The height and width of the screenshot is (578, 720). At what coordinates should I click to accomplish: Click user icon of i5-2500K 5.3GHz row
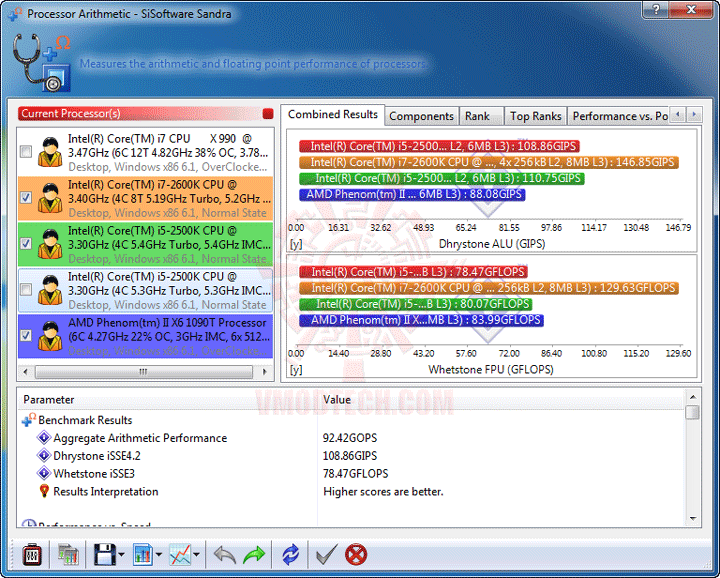[50, 290]
